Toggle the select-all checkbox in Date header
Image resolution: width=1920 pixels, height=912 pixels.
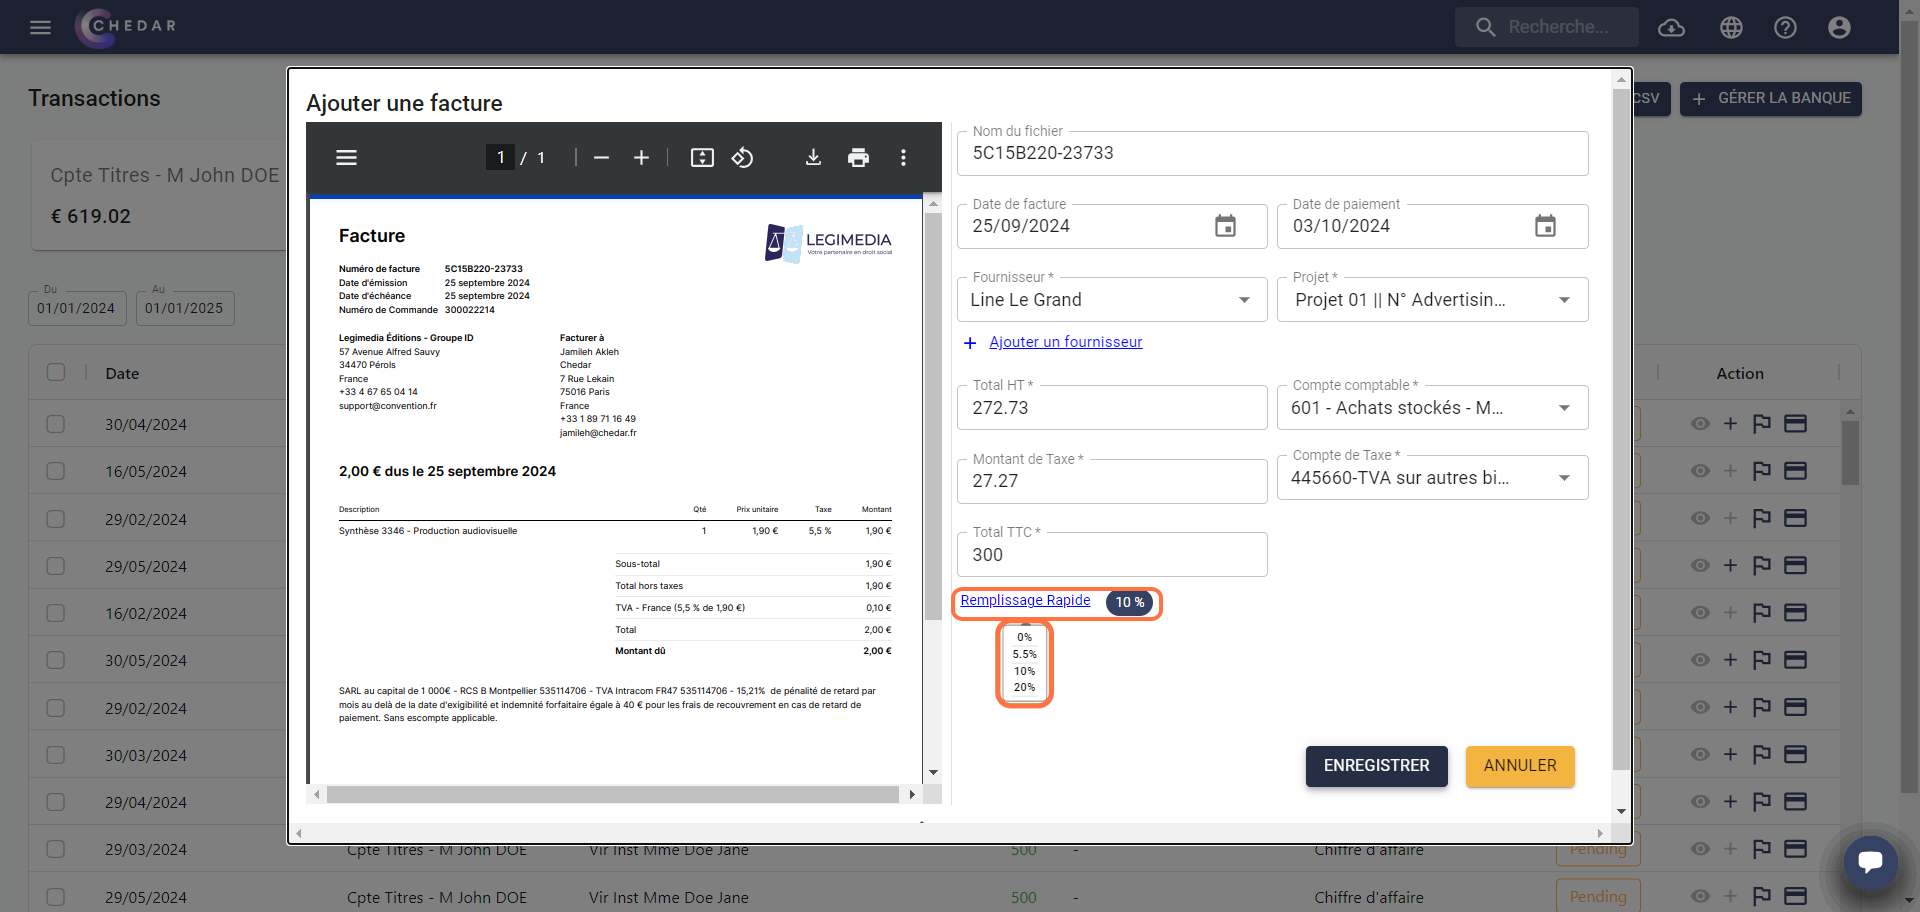point(56,372)
